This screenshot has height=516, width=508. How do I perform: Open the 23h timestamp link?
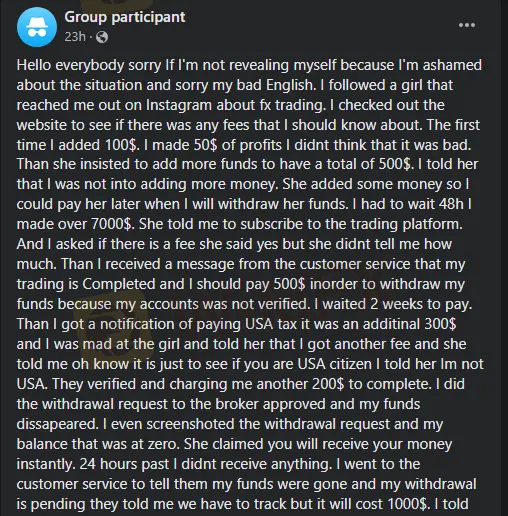(75, 37)
